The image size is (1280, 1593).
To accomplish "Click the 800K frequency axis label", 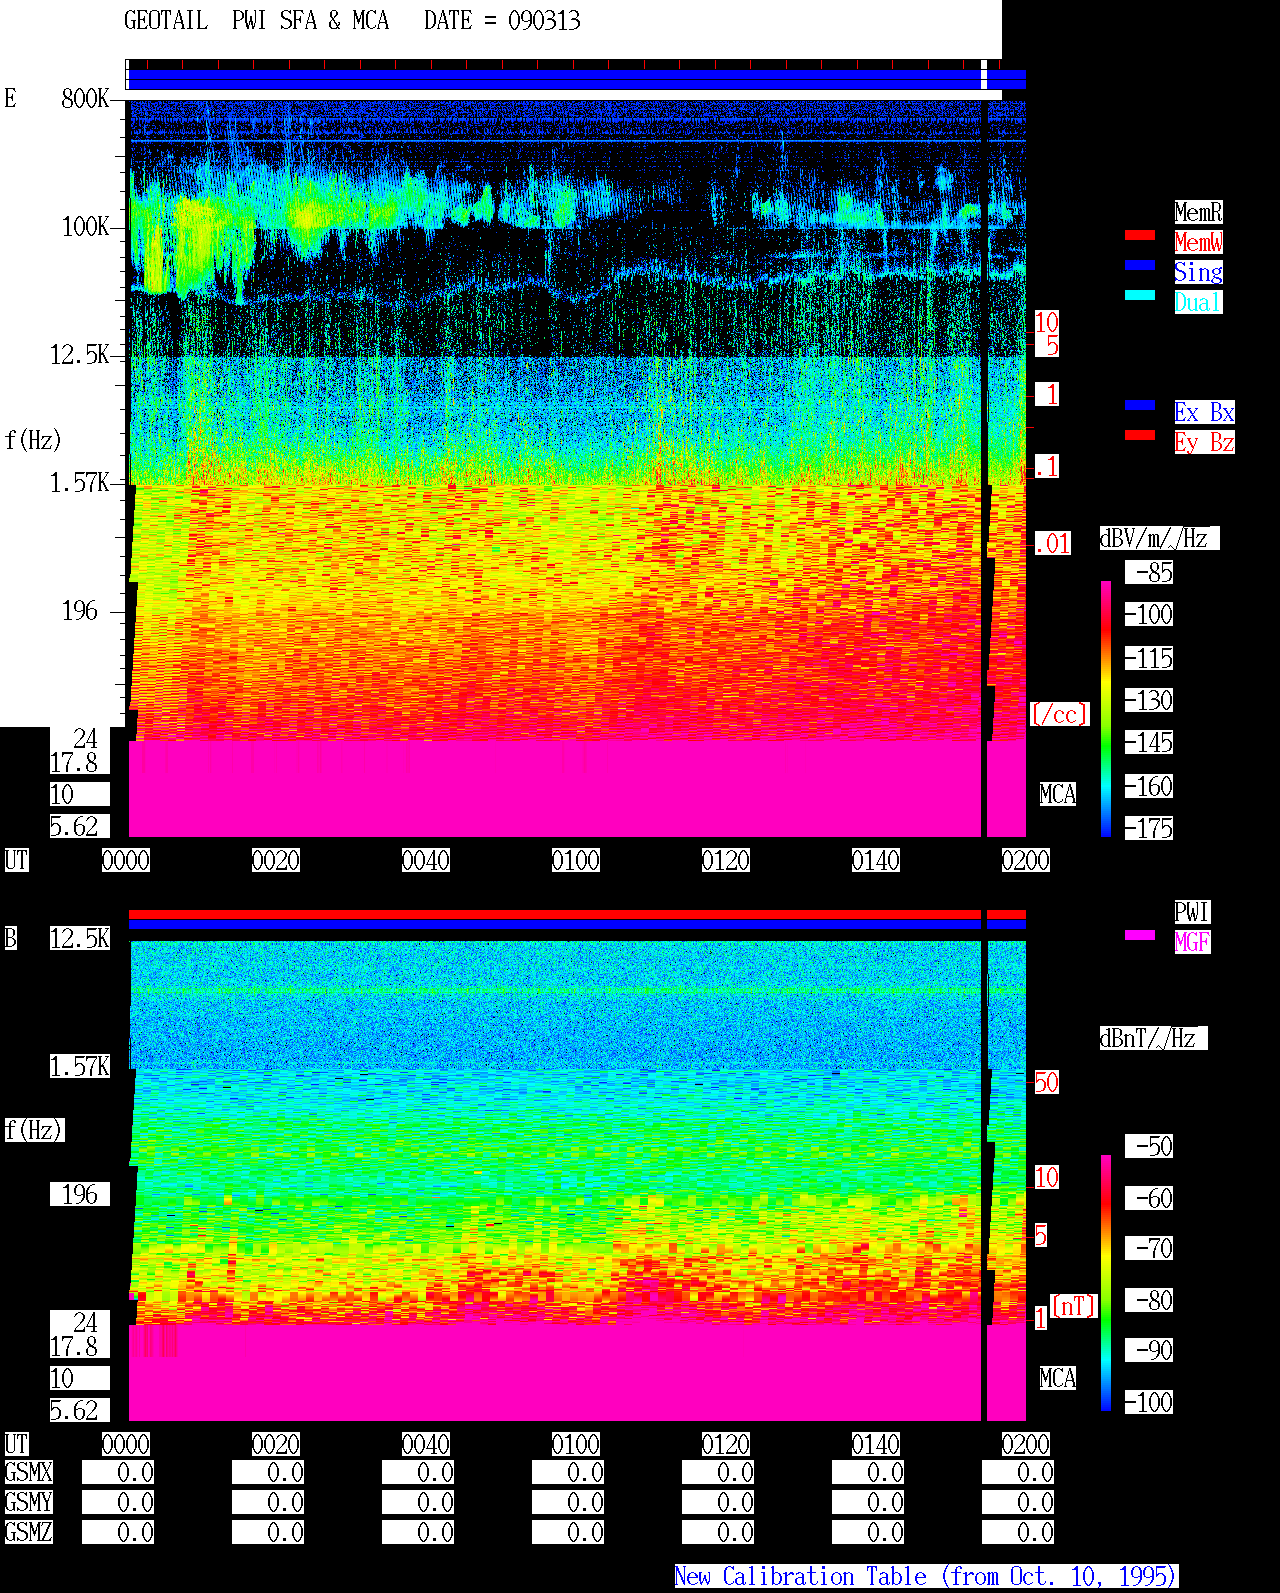I will pos(85,98).
